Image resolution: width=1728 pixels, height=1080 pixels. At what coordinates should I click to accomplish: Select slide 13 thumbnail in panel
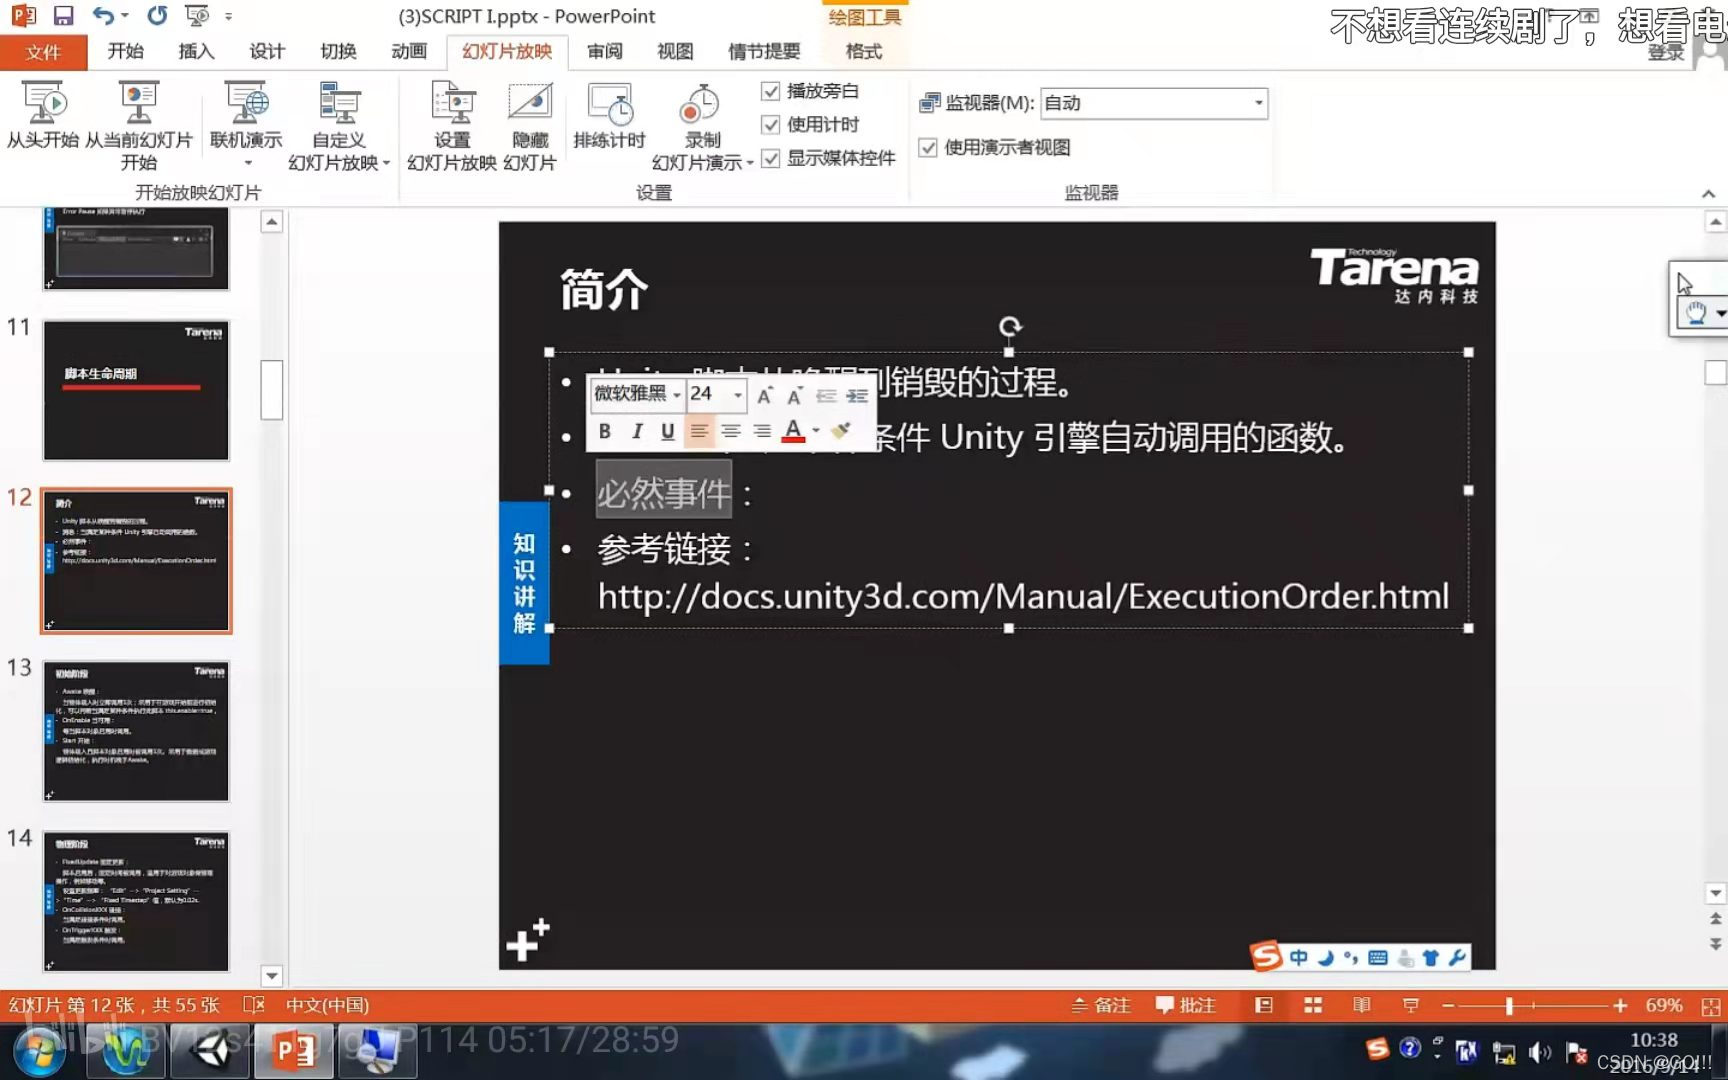click(x=137, y=731)
